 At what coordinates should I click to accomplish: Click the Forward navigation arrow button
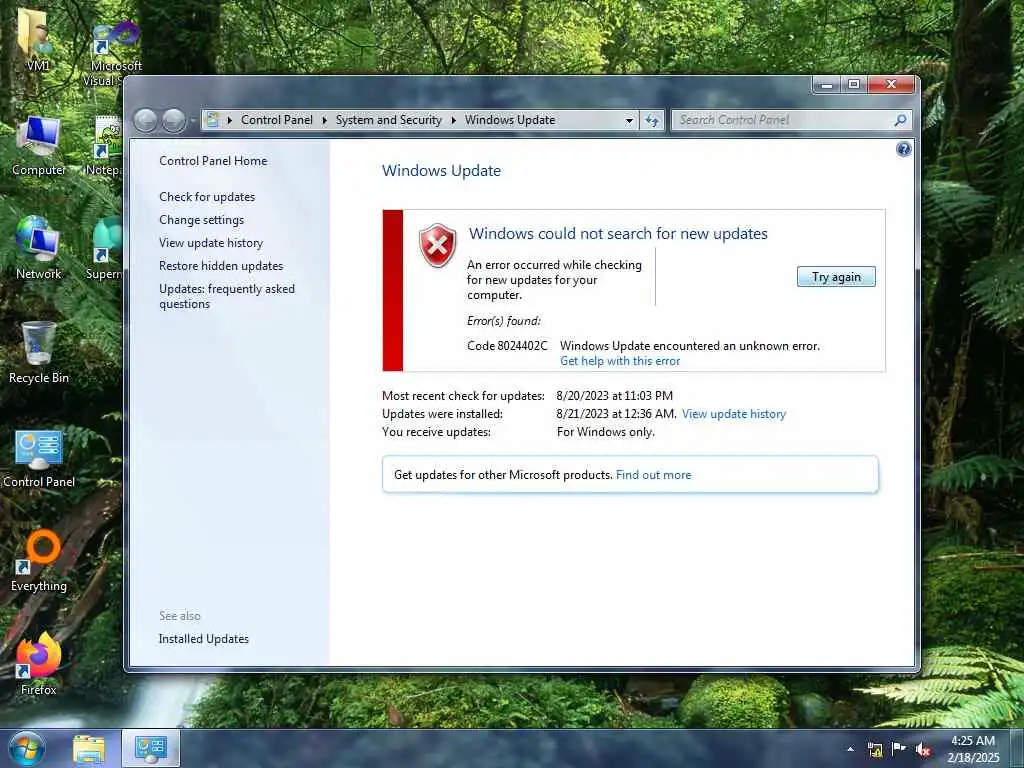click(x=174, y=120)
